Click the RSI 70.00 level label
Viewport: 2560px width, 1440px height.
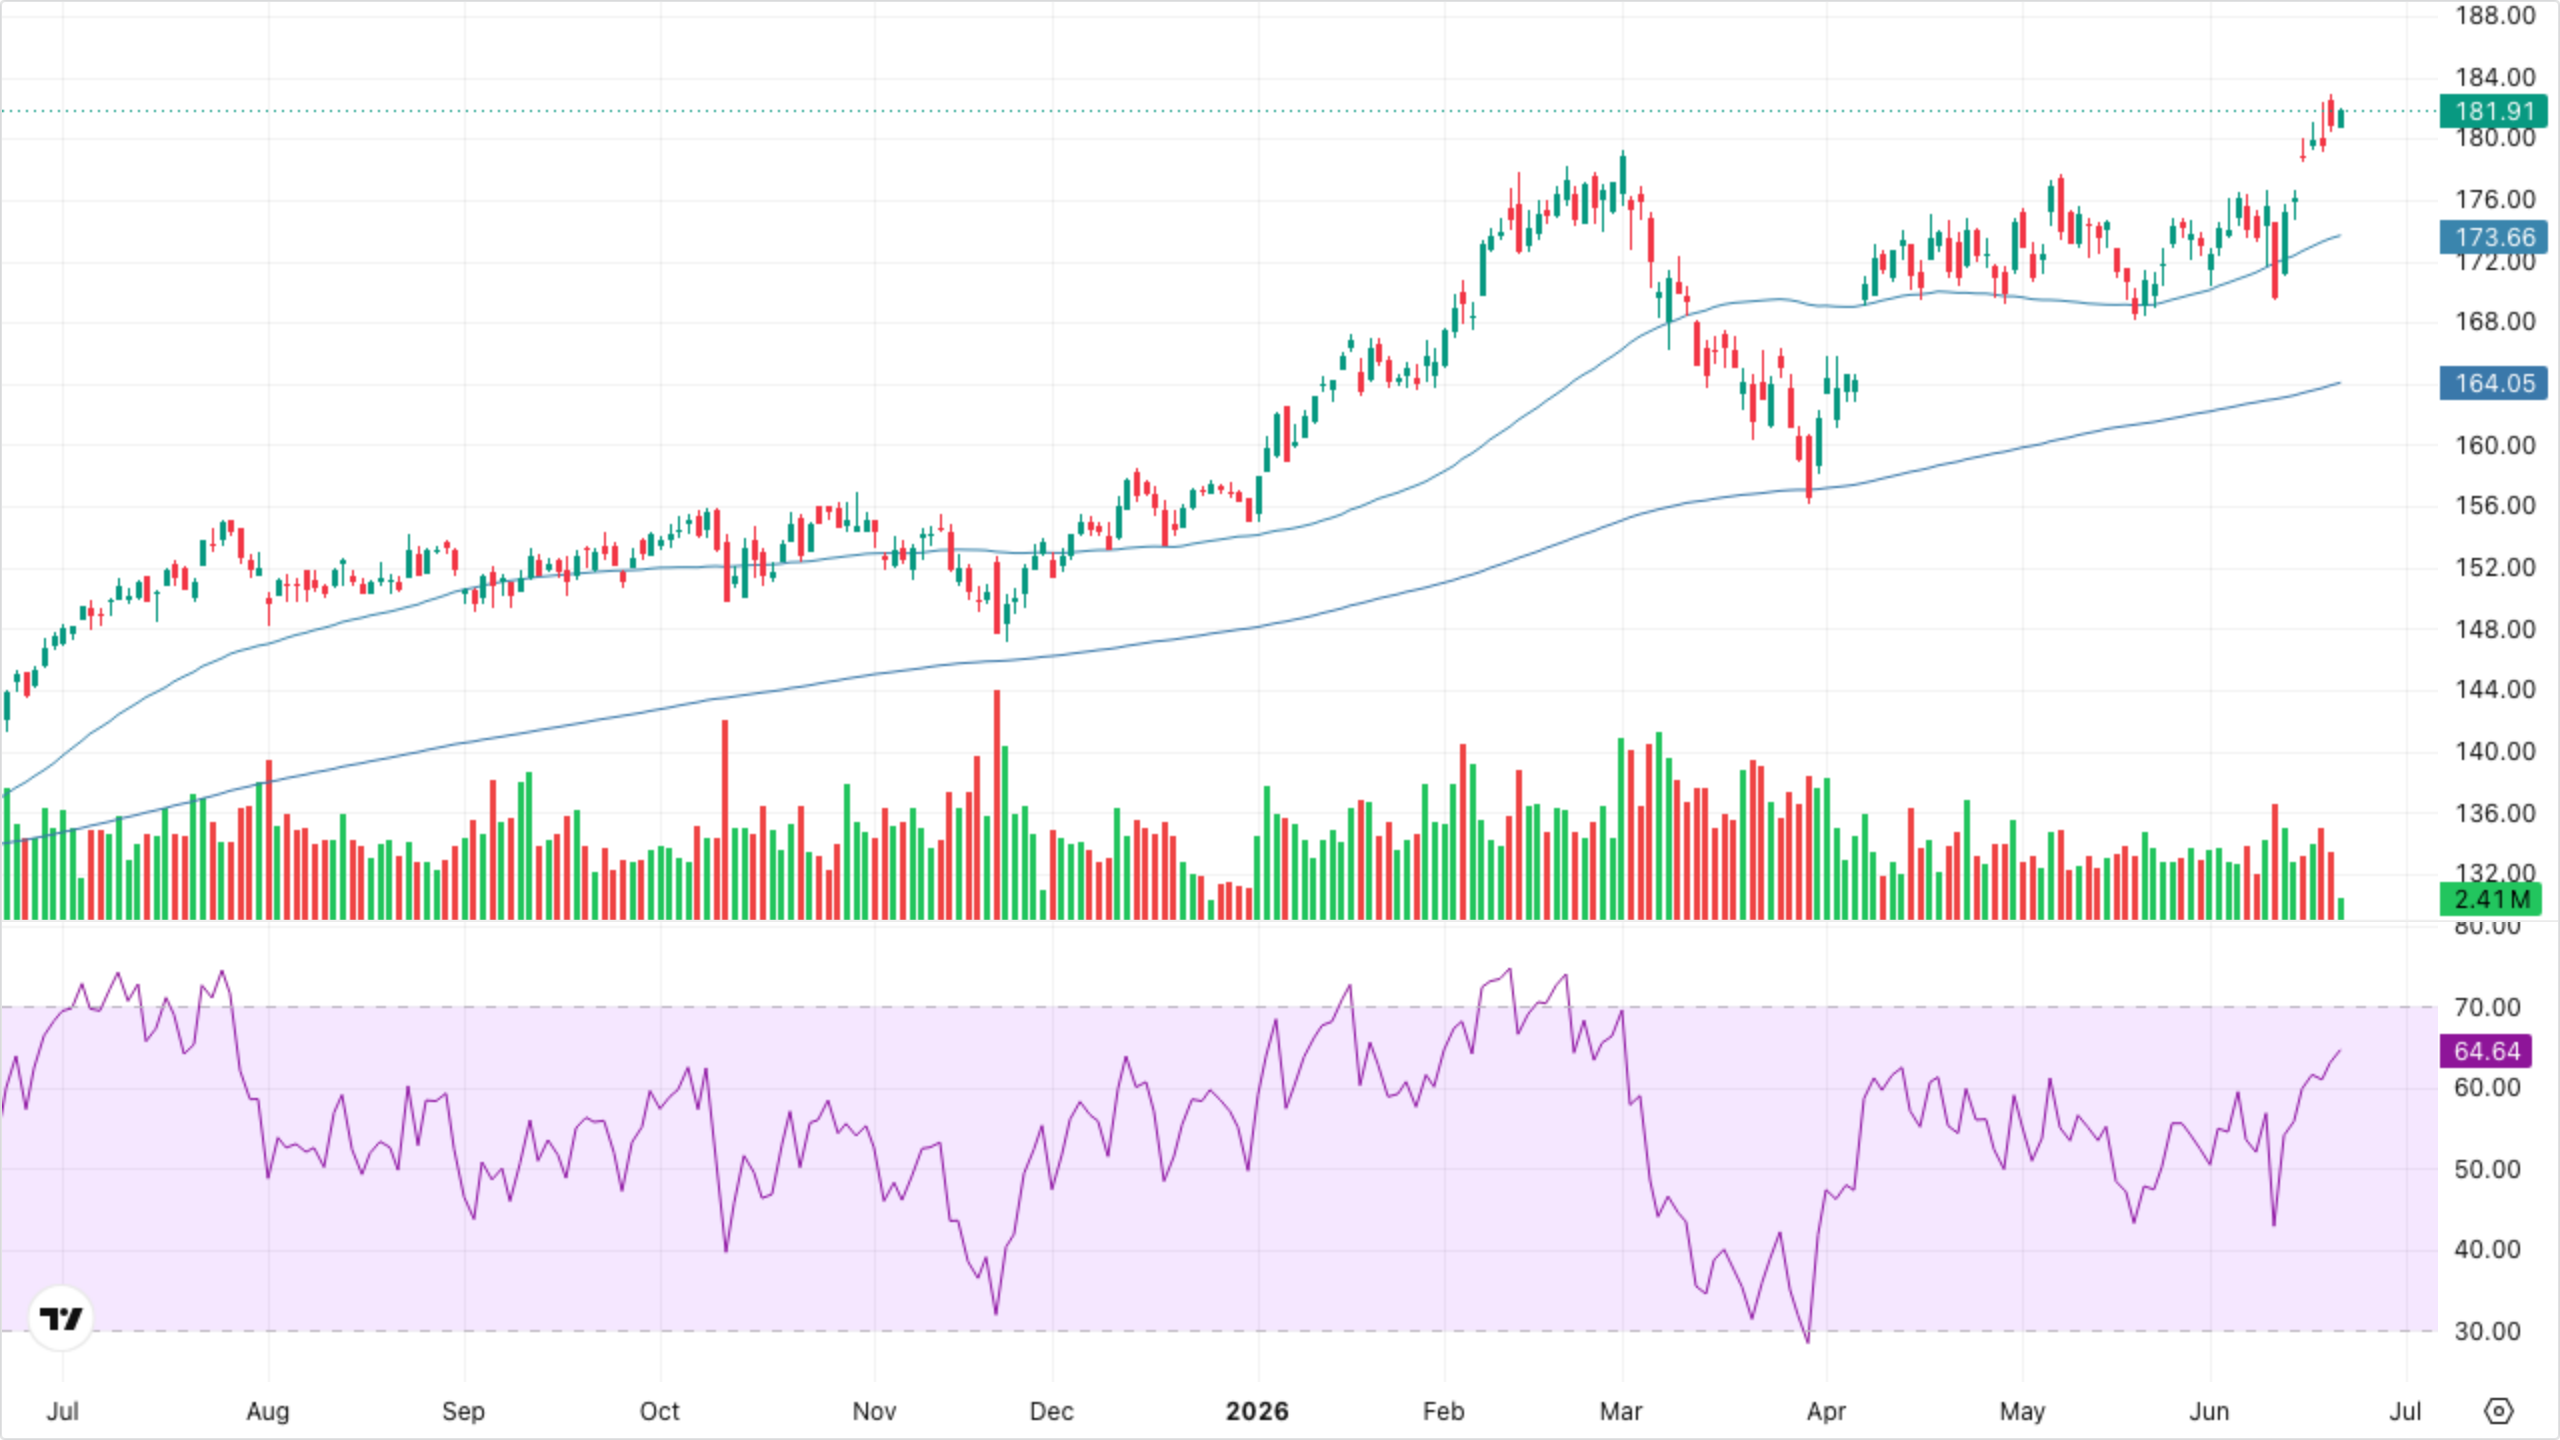[2487, 1007]
